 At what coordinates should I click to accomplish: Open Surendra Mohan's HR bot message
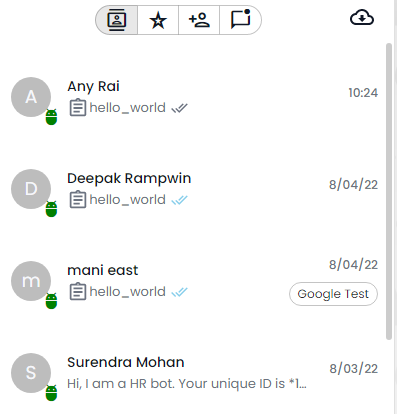[187, 384]
